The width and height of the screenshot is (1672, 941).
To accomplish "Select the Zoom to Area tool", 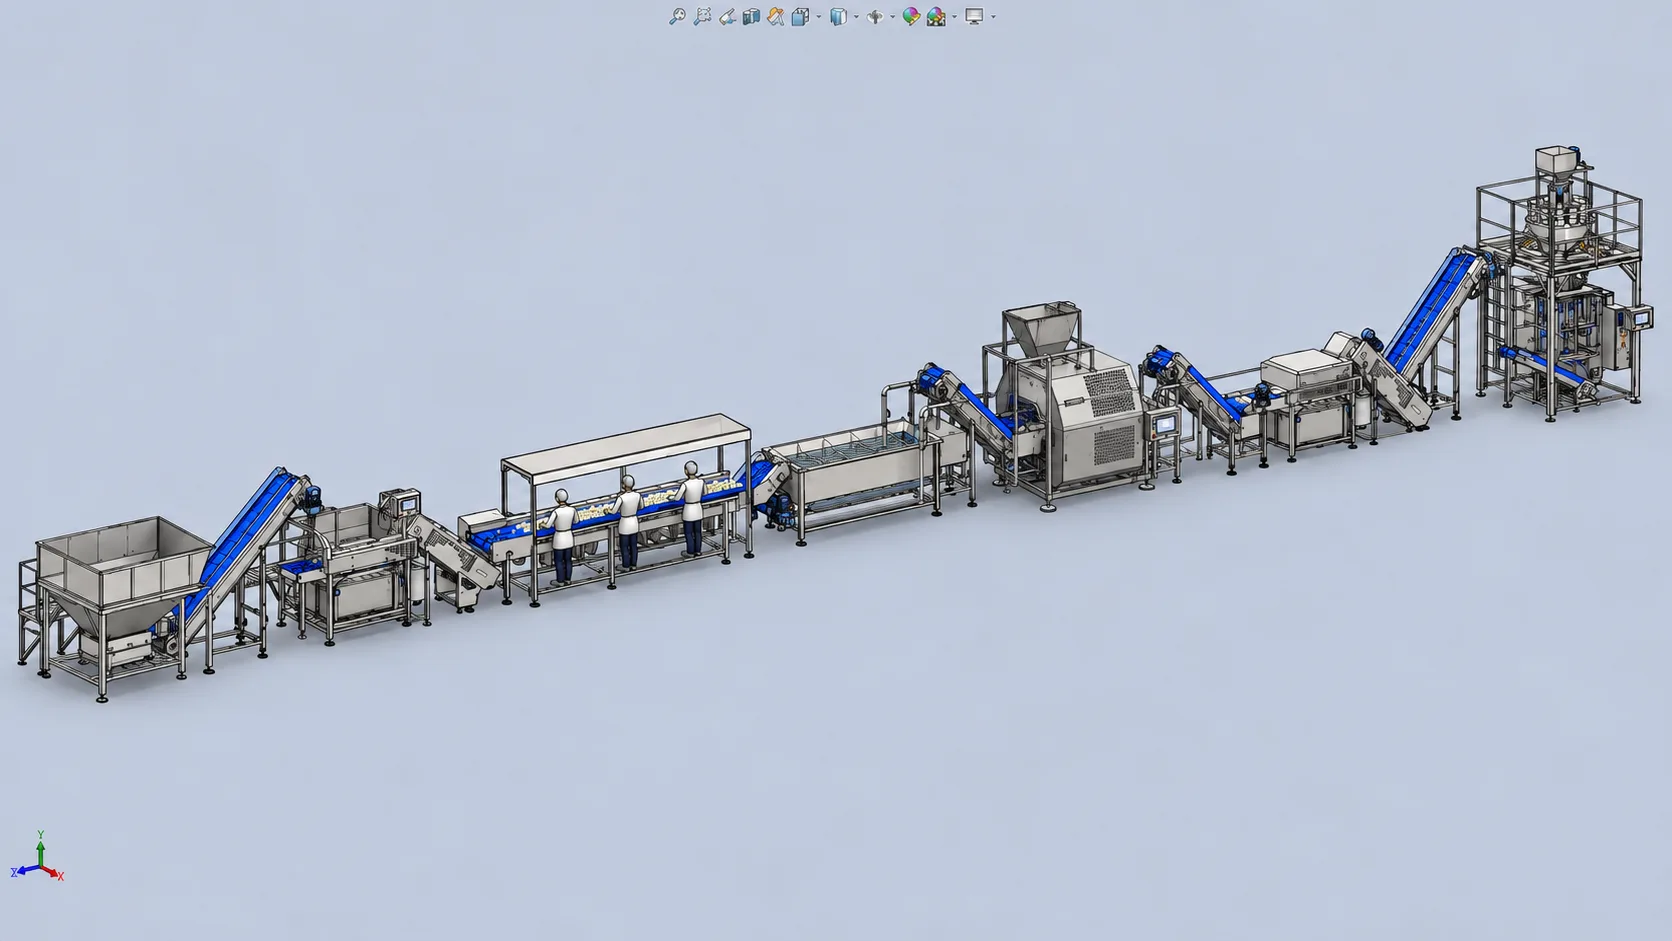I will (x=702, y=16).
